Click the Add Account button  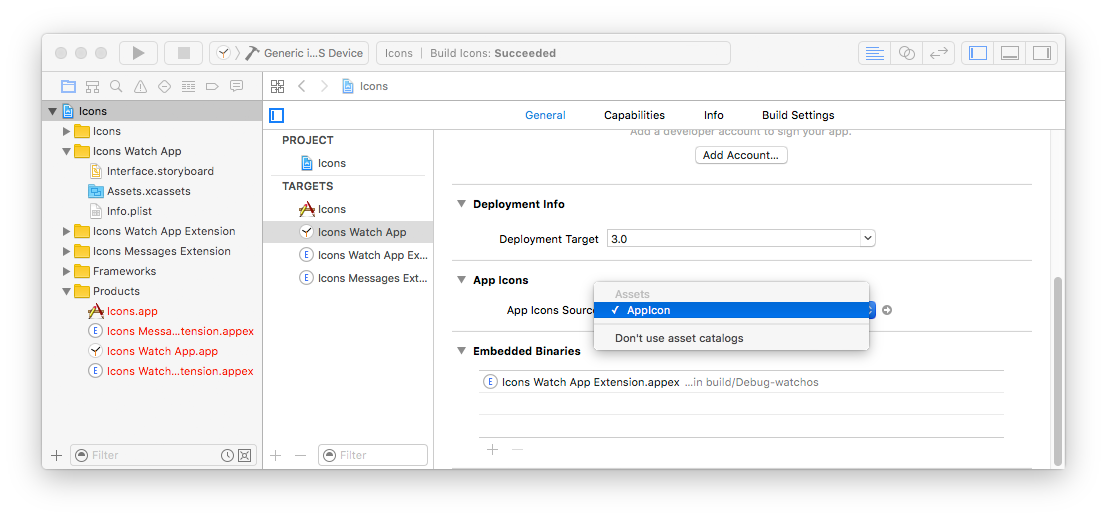(x=741, y=155)
